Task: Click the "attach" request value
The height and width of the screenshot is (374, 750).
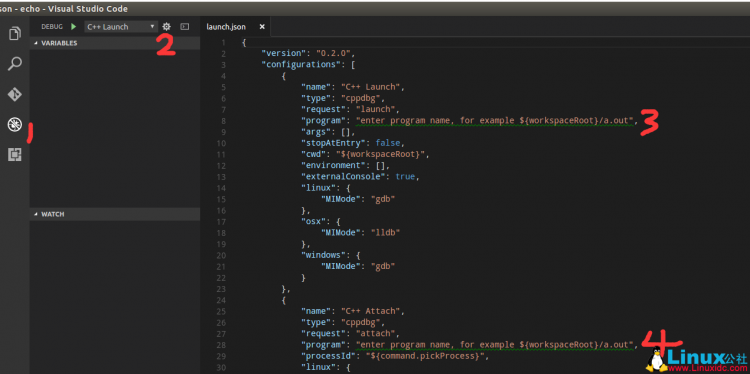Action: point(376,333)
